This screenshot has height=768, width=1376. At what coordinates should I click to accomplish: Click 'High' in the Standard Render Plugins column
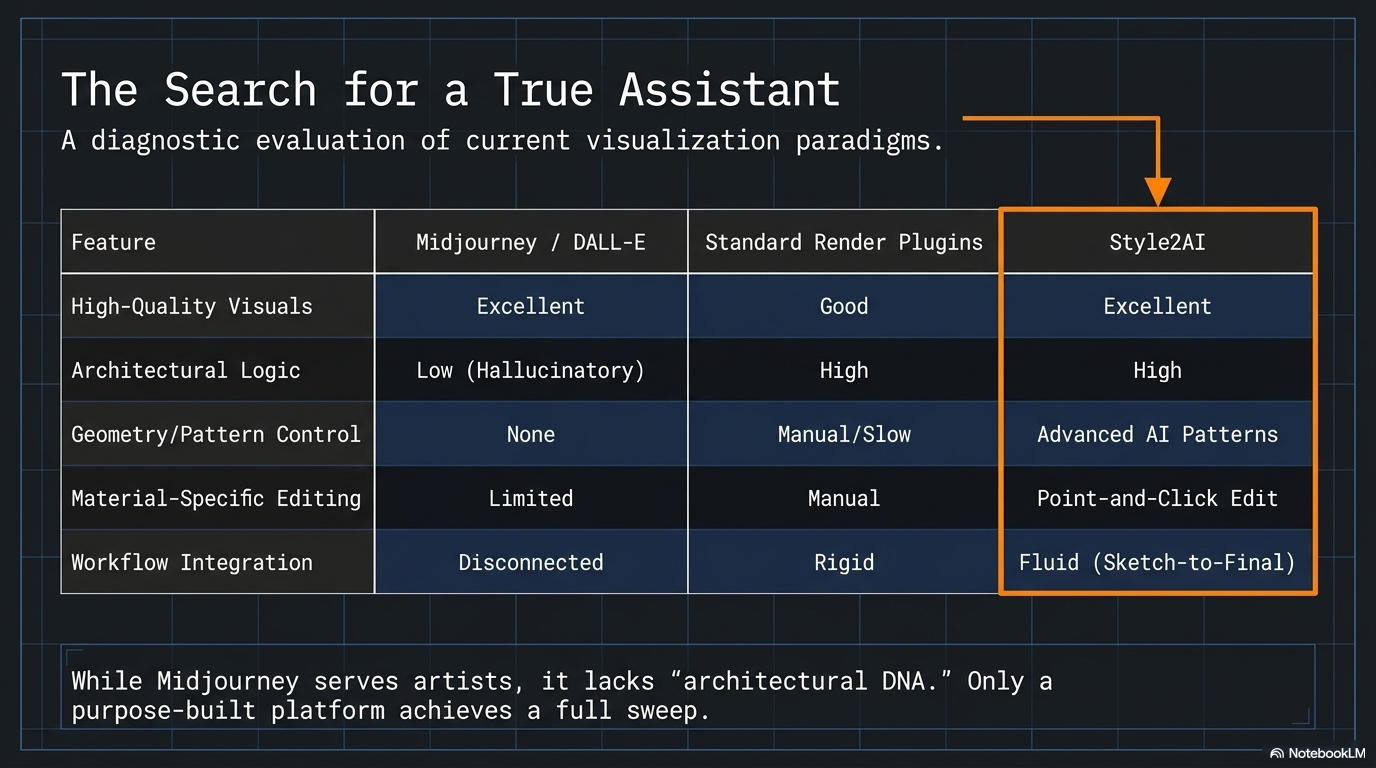(844, 370)
